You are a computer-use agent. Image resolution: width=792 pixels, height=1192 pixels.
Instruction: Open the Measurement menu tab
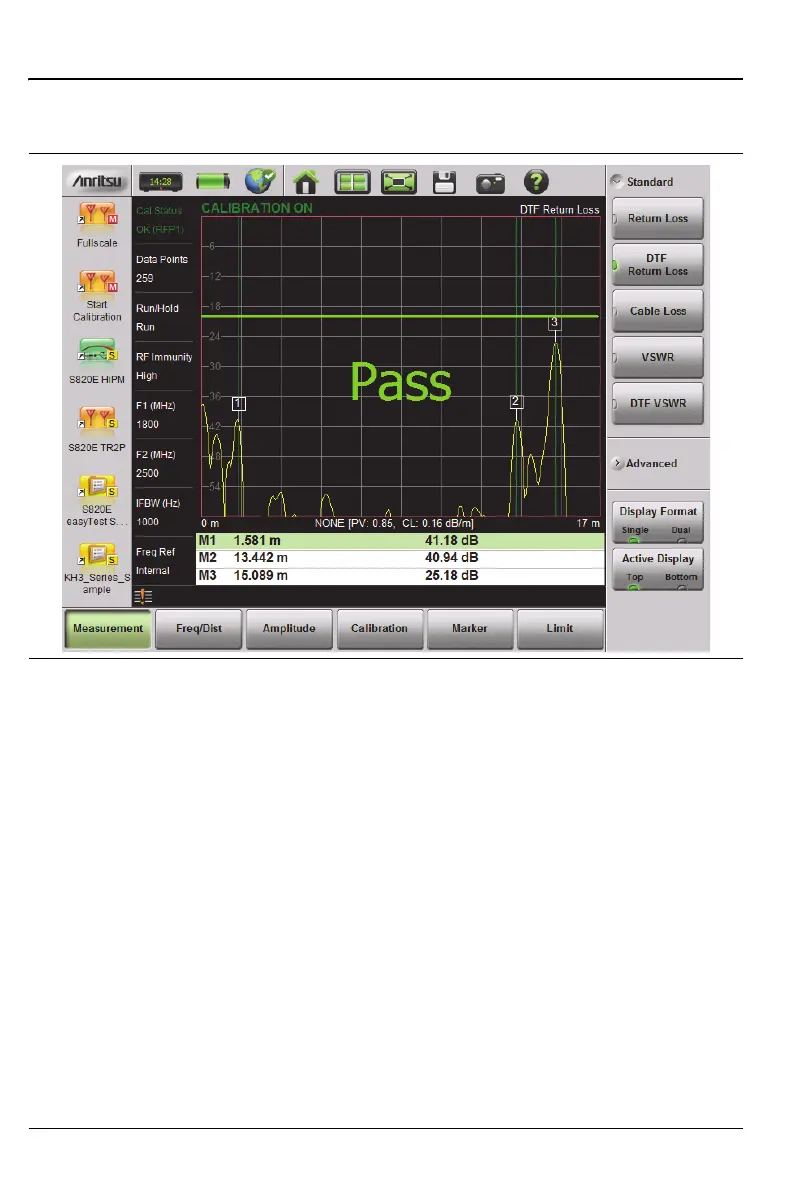[x=108, y=629]
